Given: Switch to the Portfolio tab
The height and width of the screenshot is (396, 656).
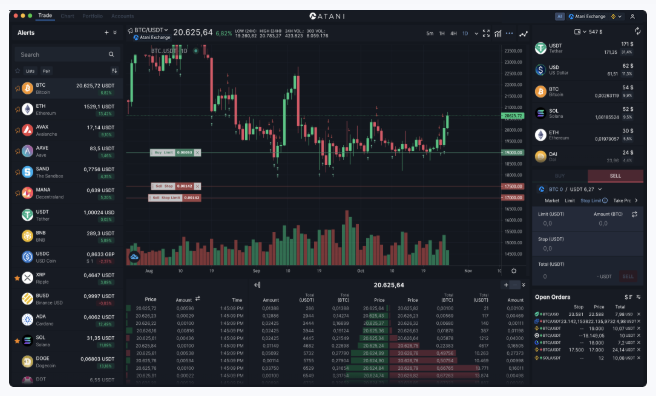Looking at the screenshot, I should (92, 16).
